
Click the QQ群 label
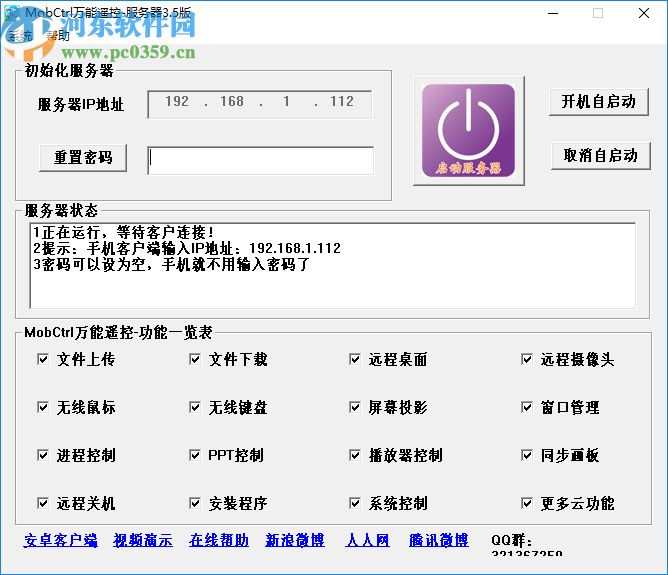point(512,540)
